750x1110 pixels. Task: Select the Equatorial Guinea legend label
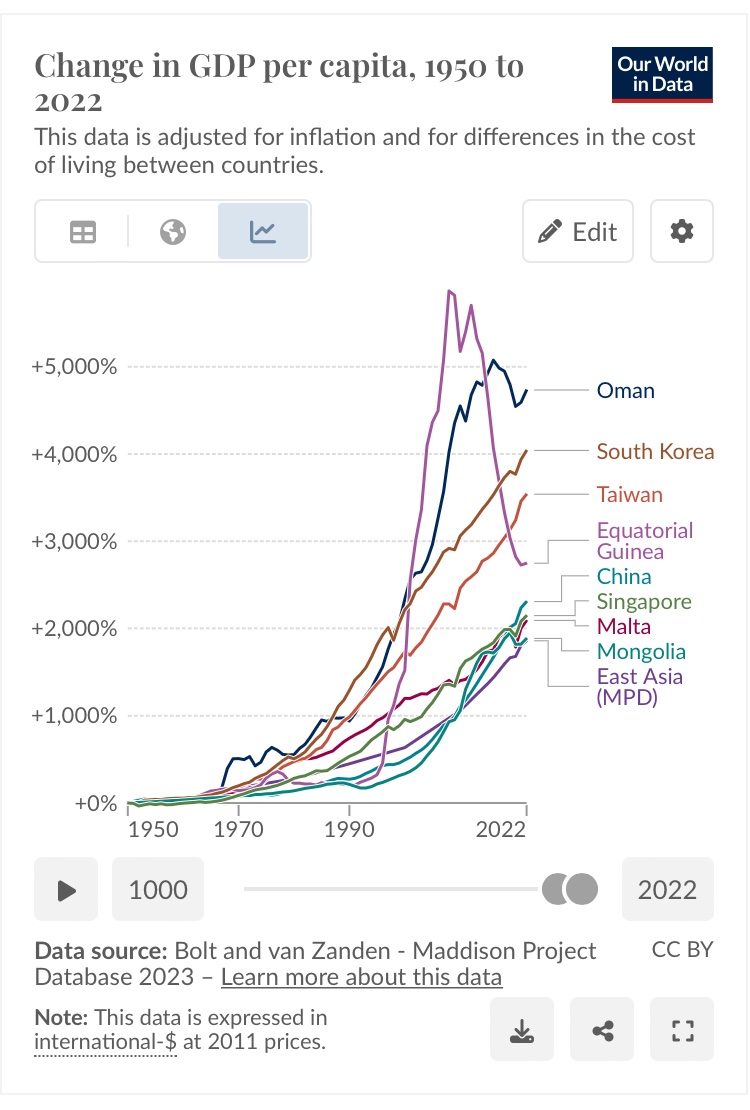point(644,541)
